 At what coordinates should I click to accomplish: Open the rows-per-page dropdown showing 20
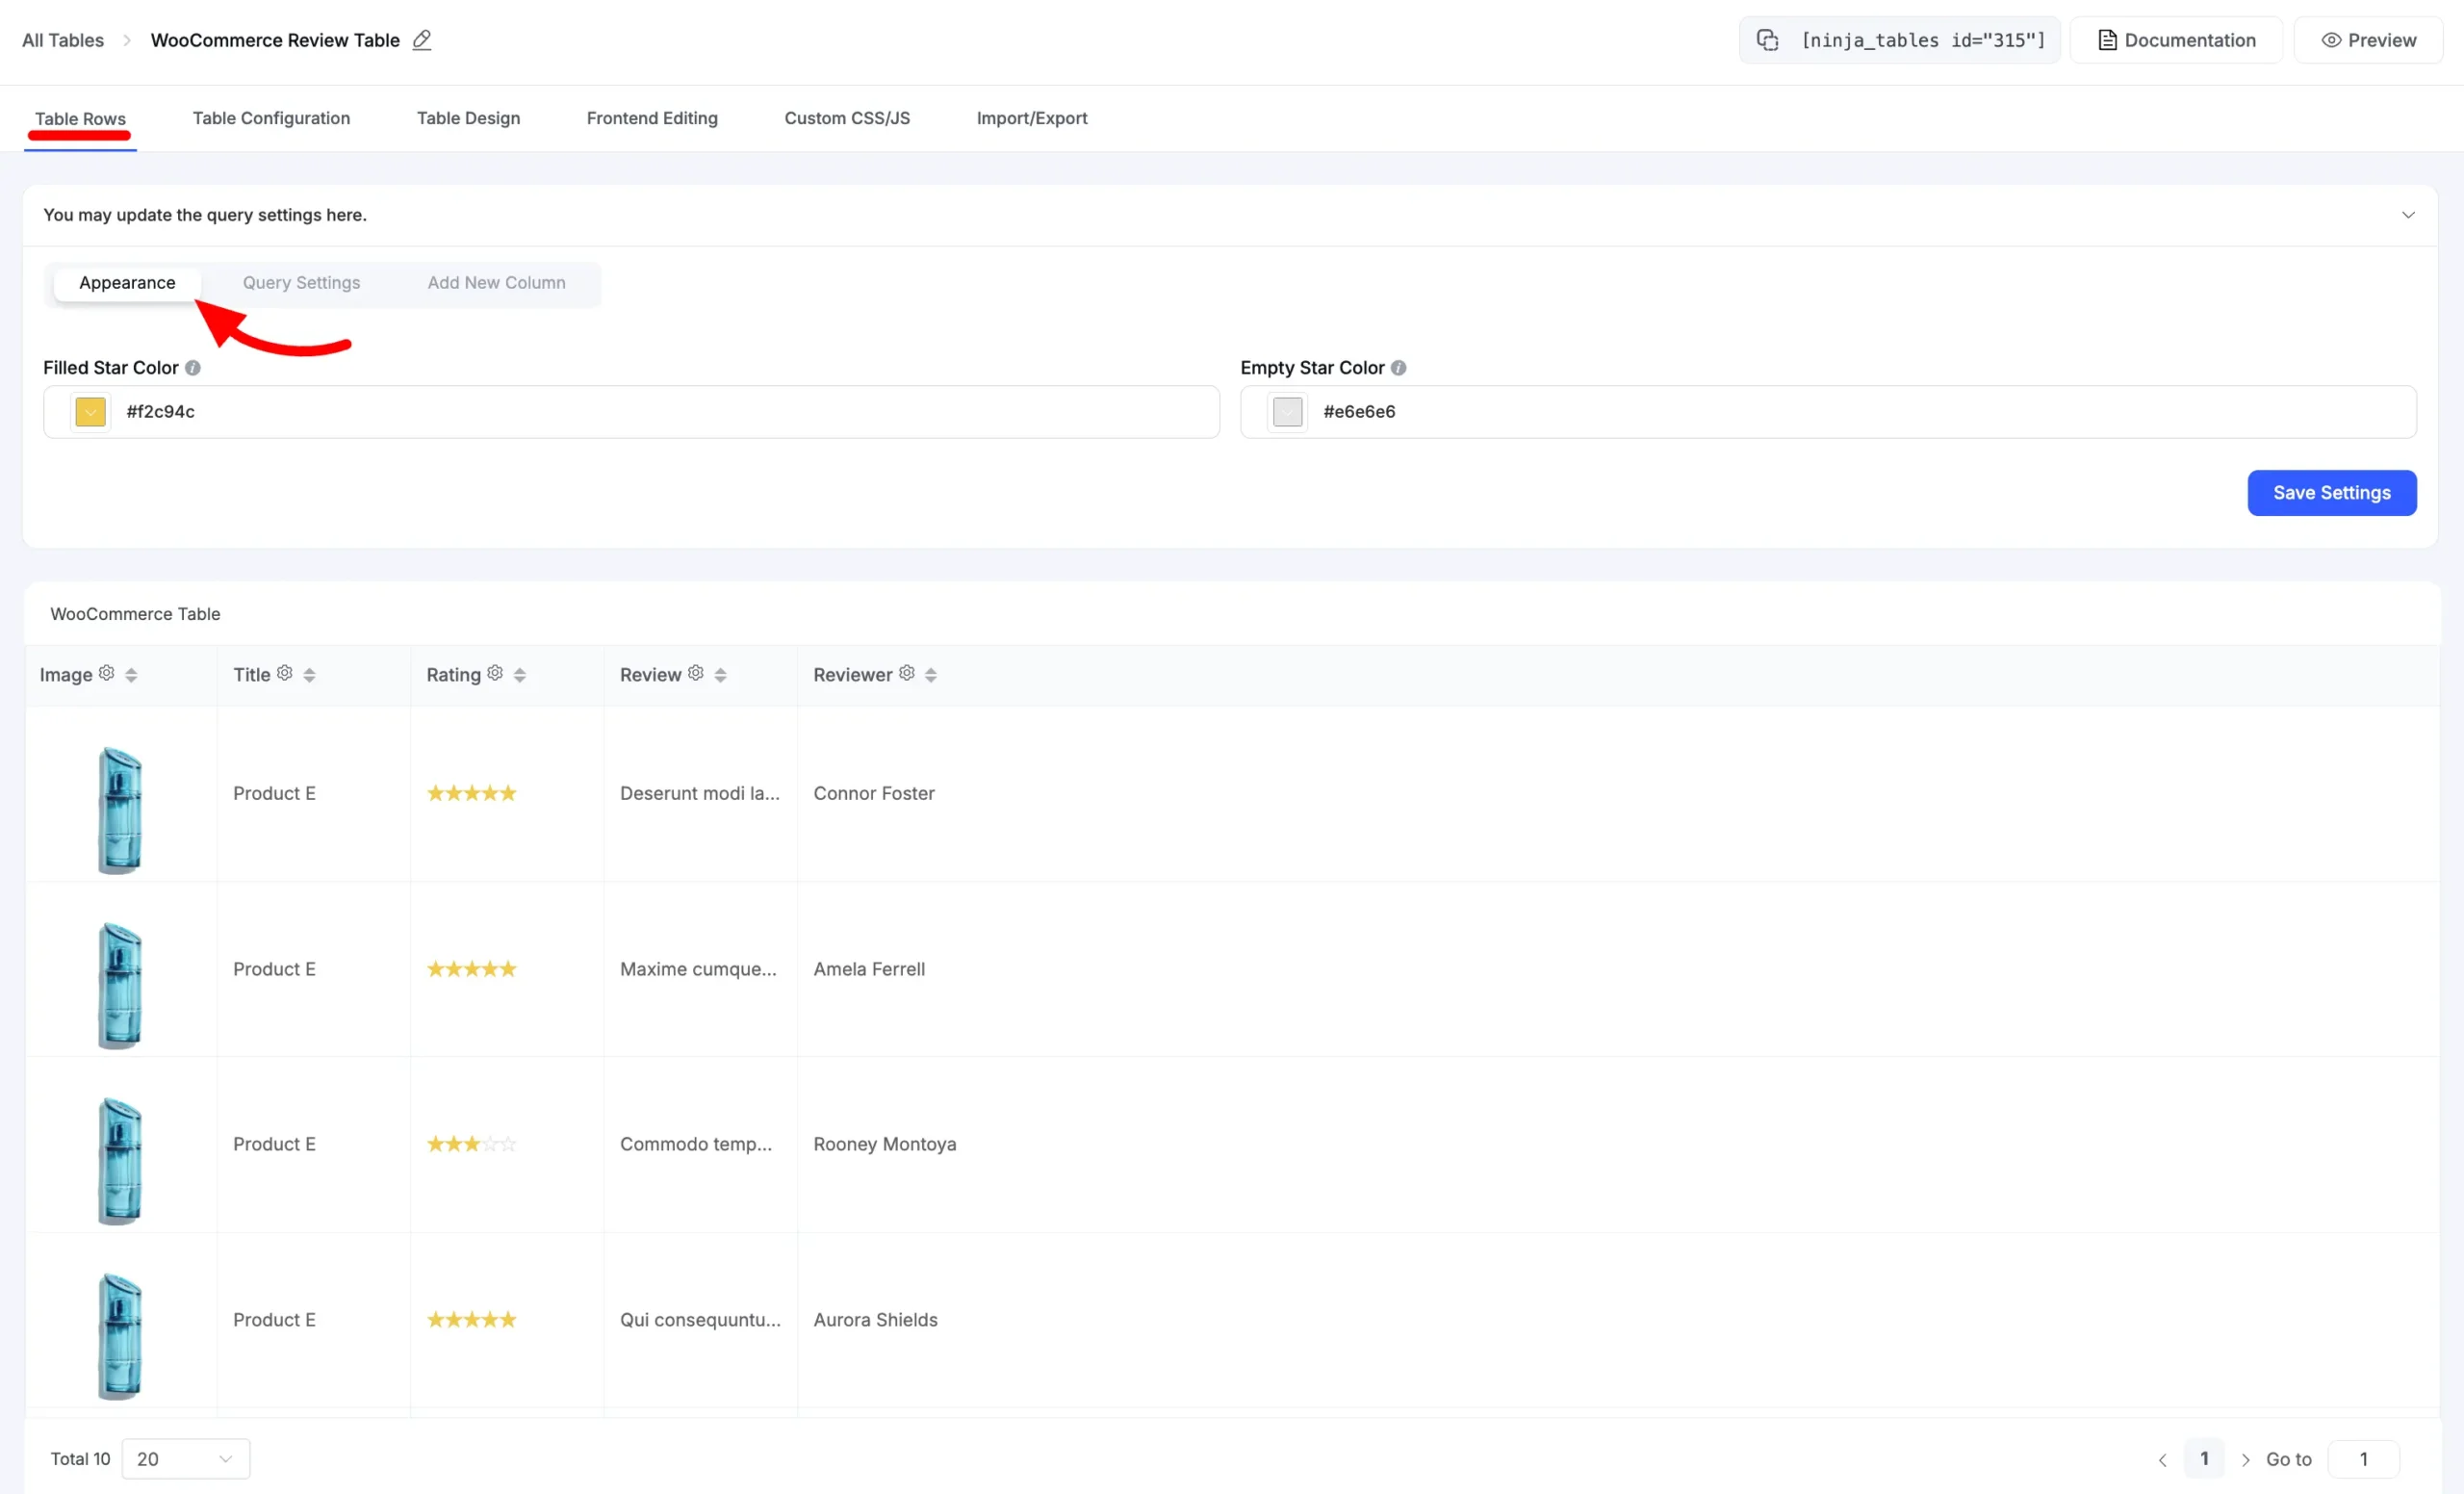[185, 1459]
